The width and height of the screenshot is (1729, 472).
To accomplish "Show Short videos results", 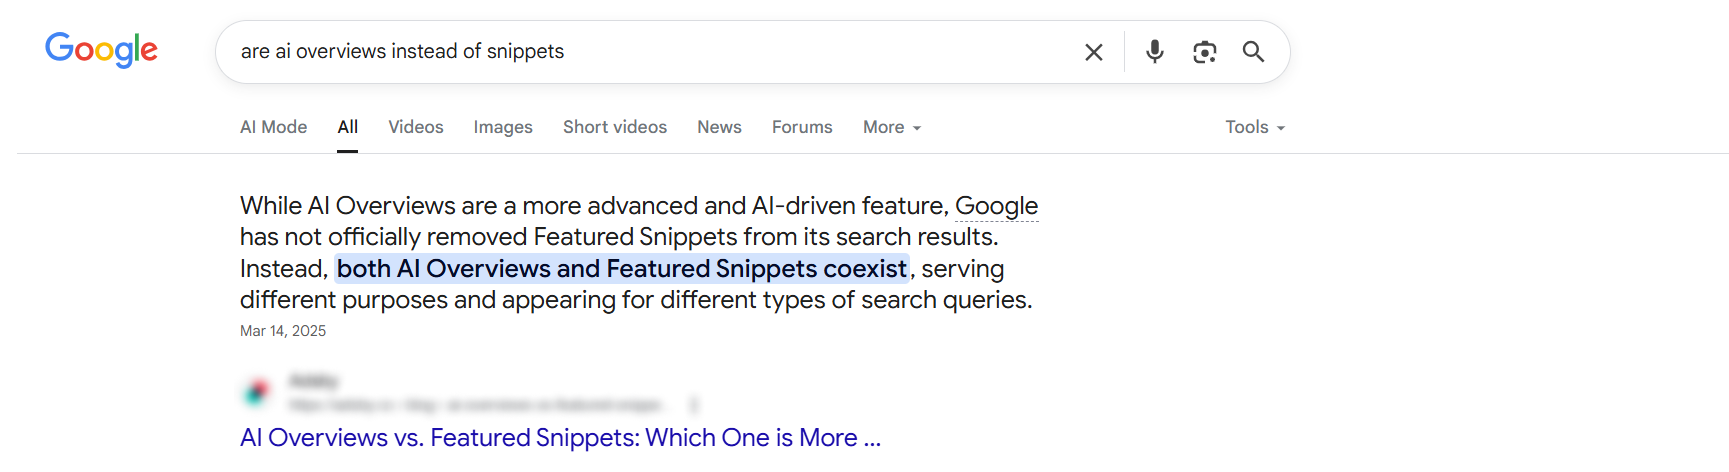I will click(x=614, y=127).
